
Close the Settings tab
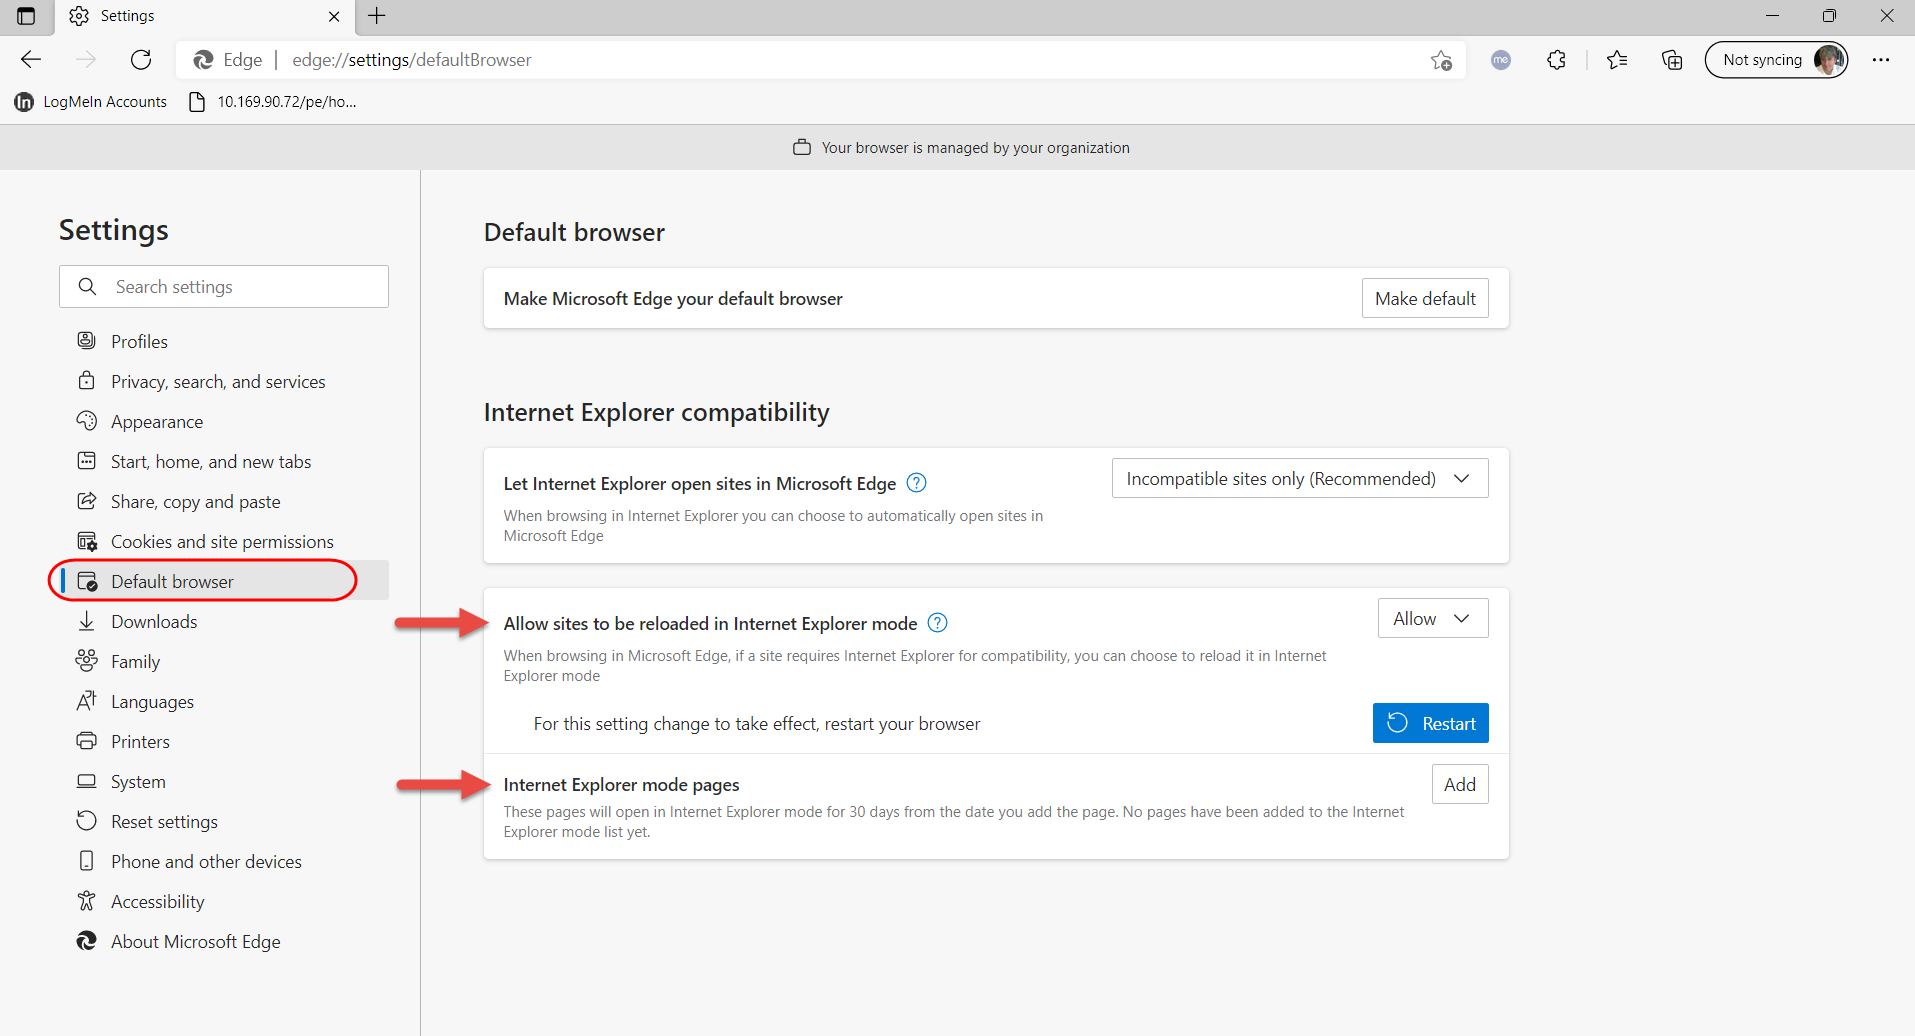[x=334, y=16]
